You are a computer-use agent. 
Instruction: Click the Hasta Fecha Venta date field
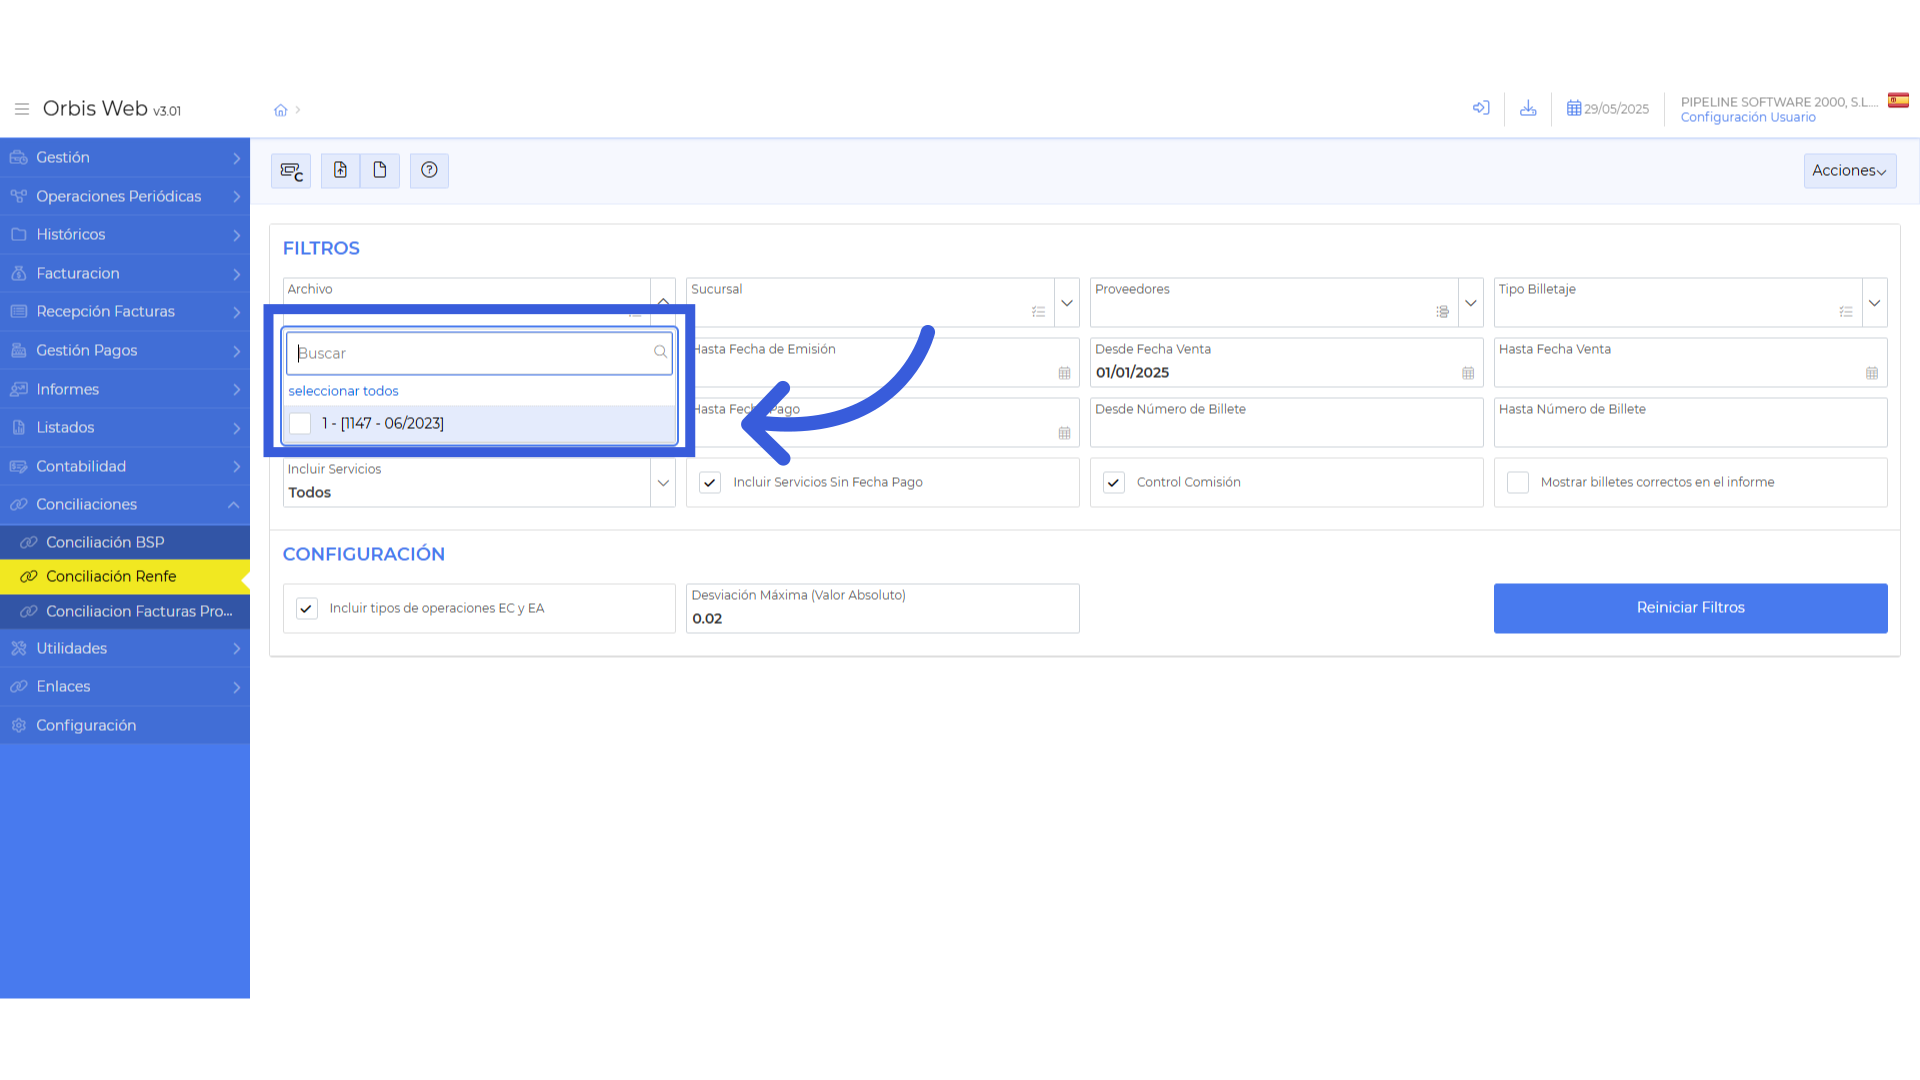1690,363
